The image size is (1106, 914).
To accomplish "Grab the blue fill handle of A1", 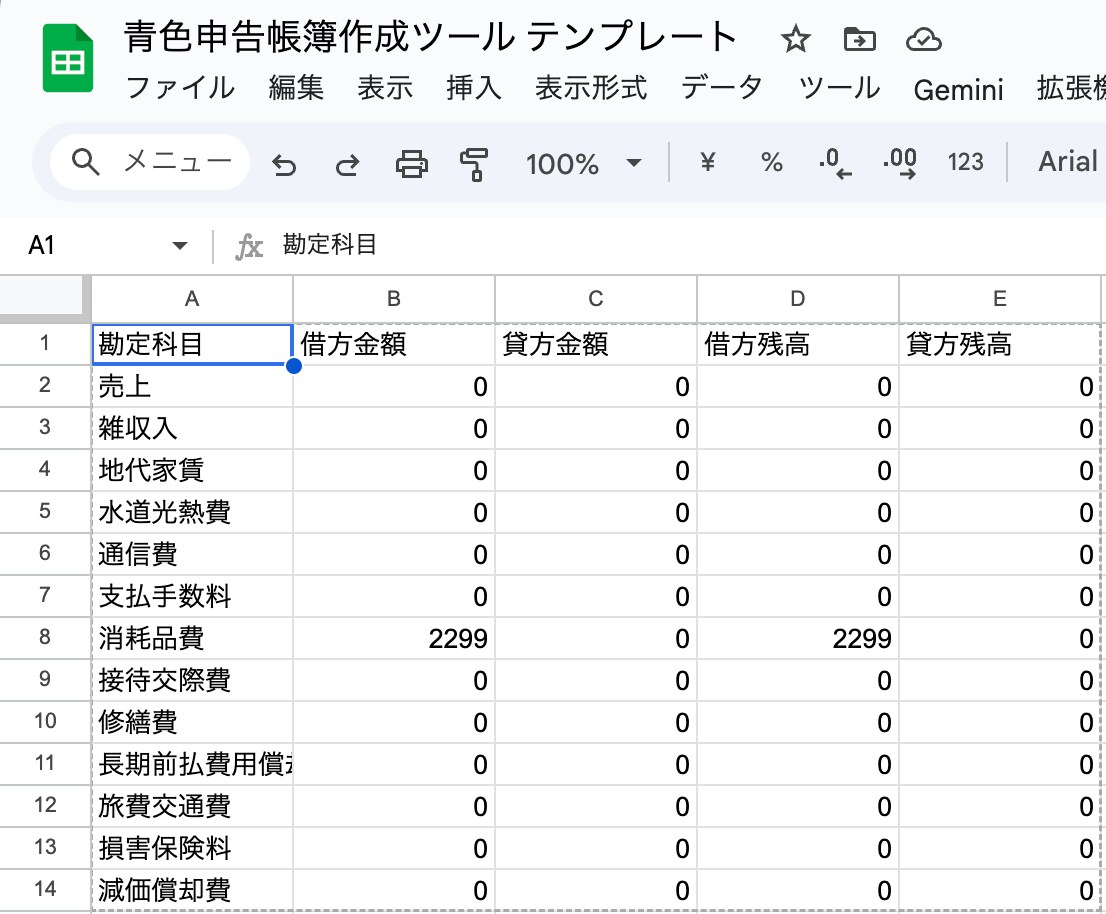I will click(293, 365).
